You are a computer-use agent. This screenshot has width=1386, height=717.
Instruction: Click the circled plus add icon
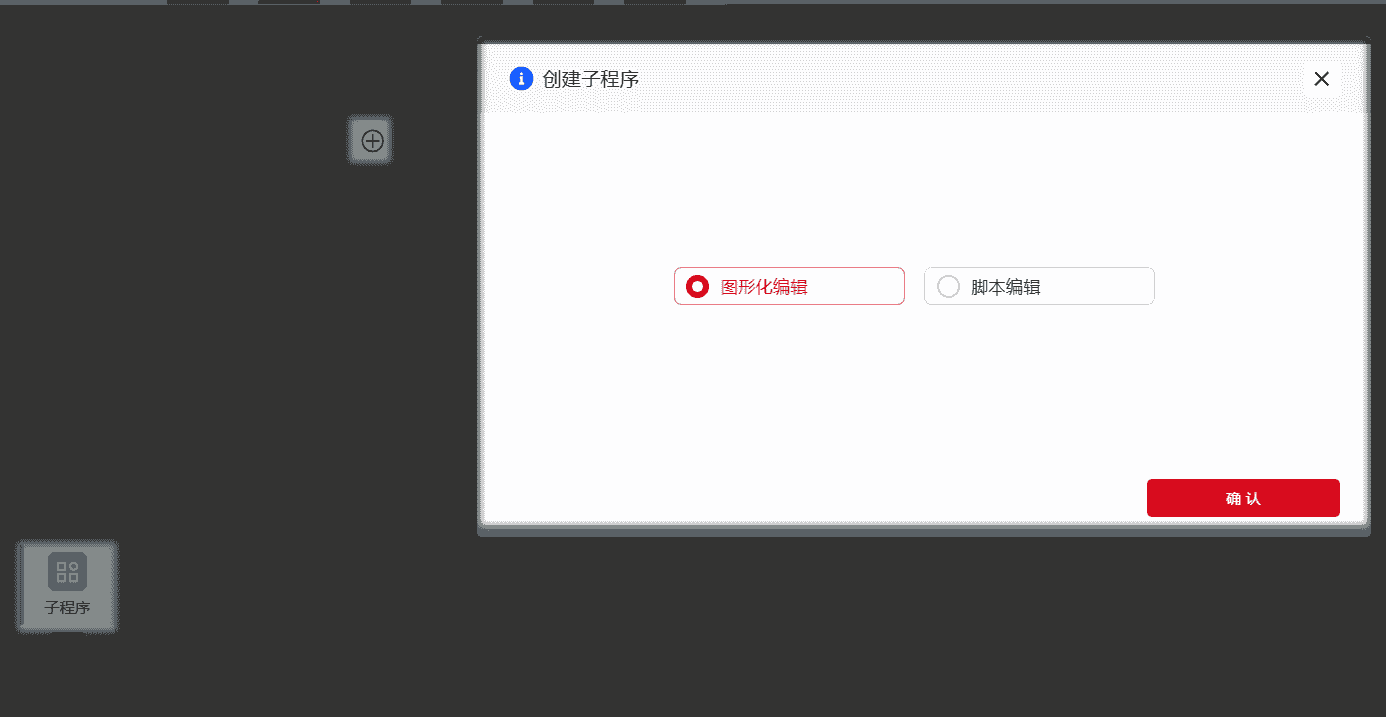coord(372,141)
